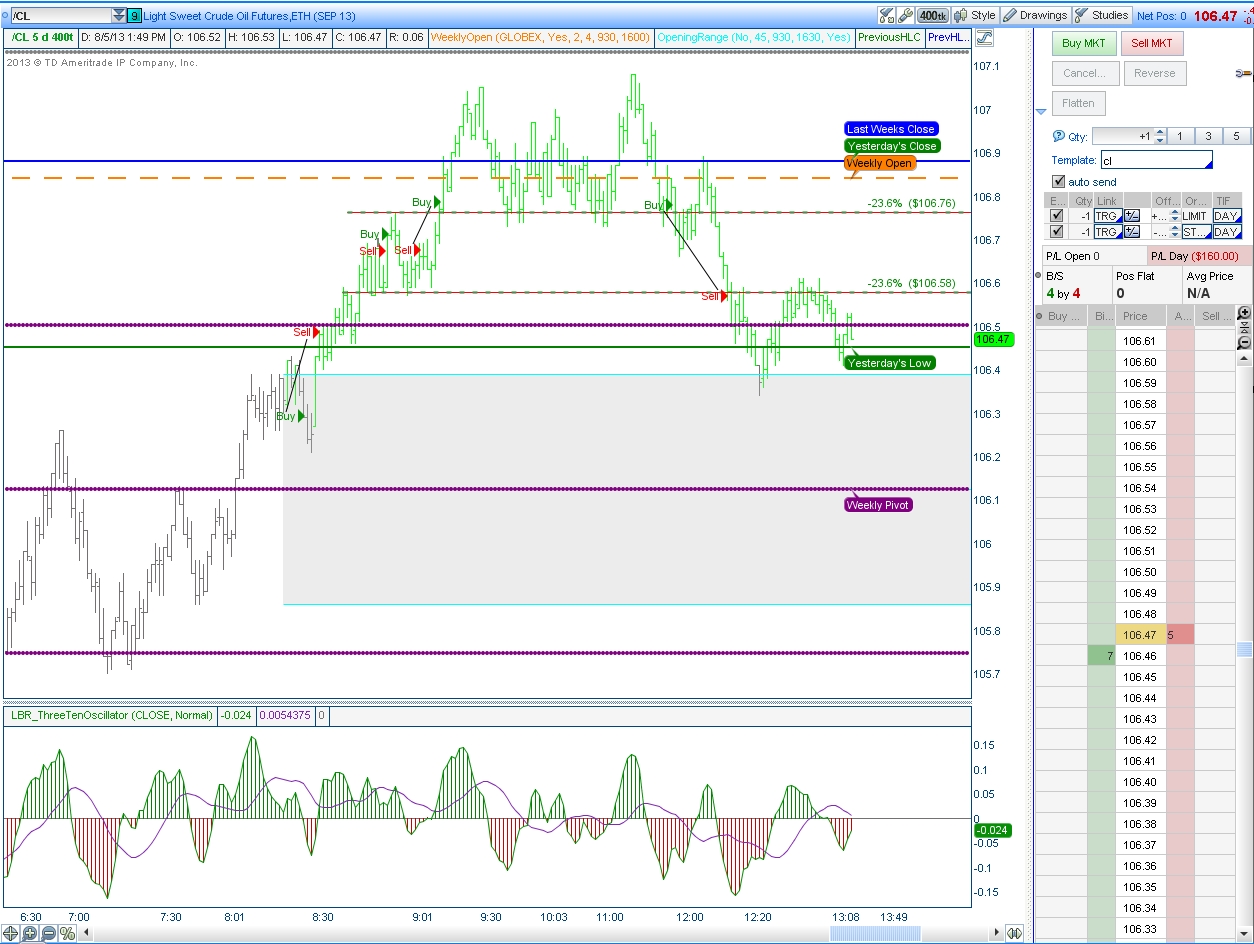
Task: Click the zoom magnifier icon beside ladder header
Action: (1244, 314)
